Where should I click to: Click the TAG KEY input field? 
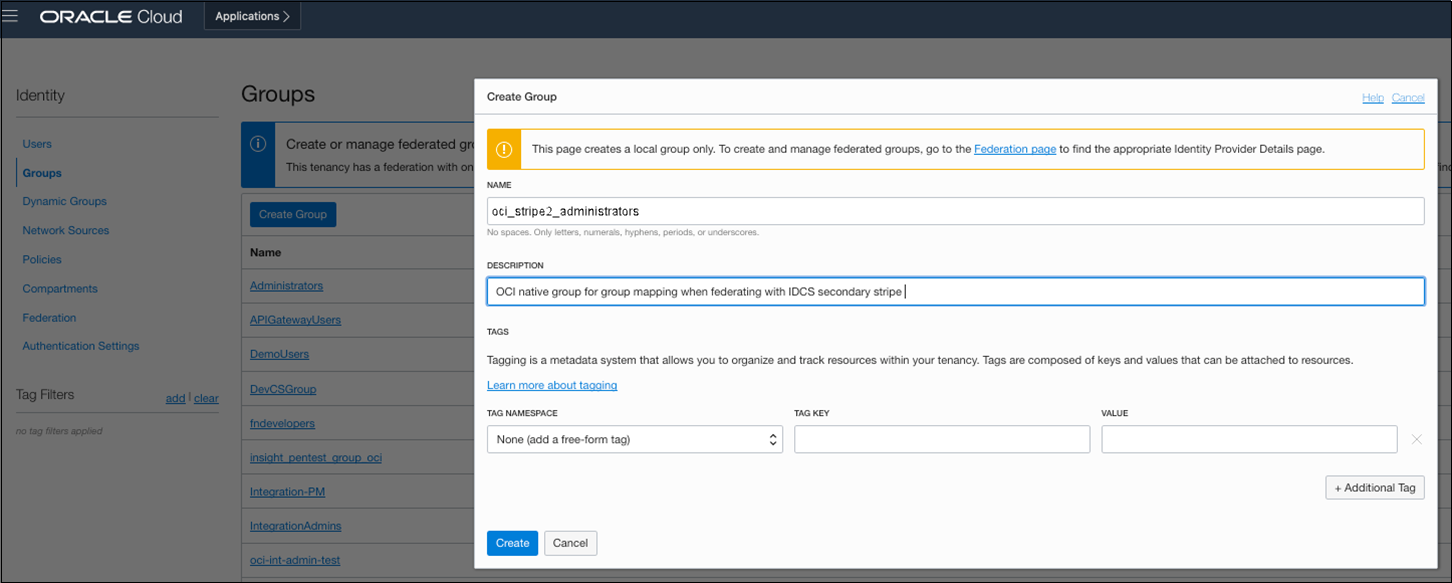point(941,439)
